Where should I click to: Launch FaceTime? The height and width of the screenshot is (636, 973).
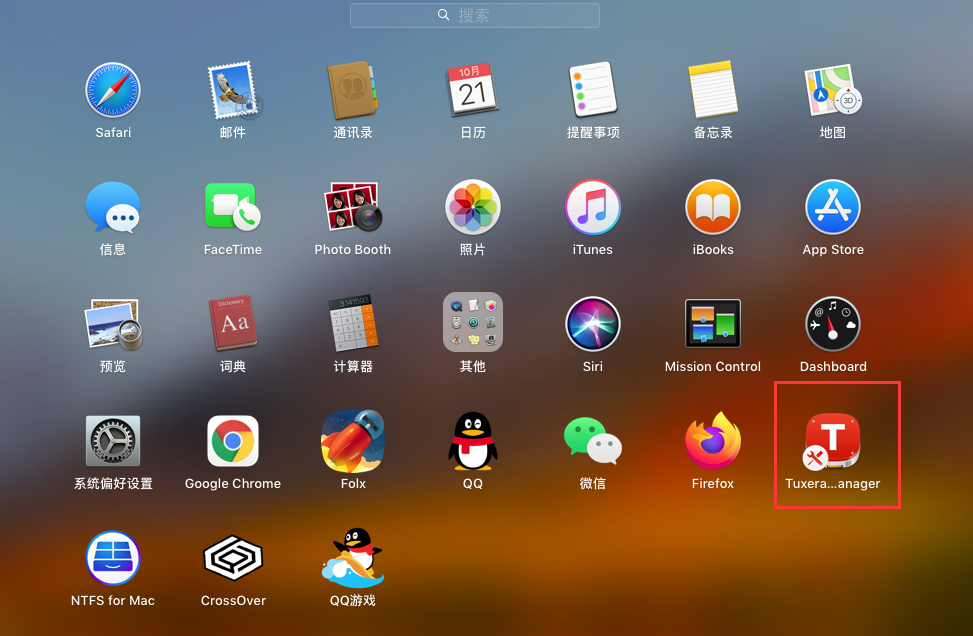[x=233, y=206]
